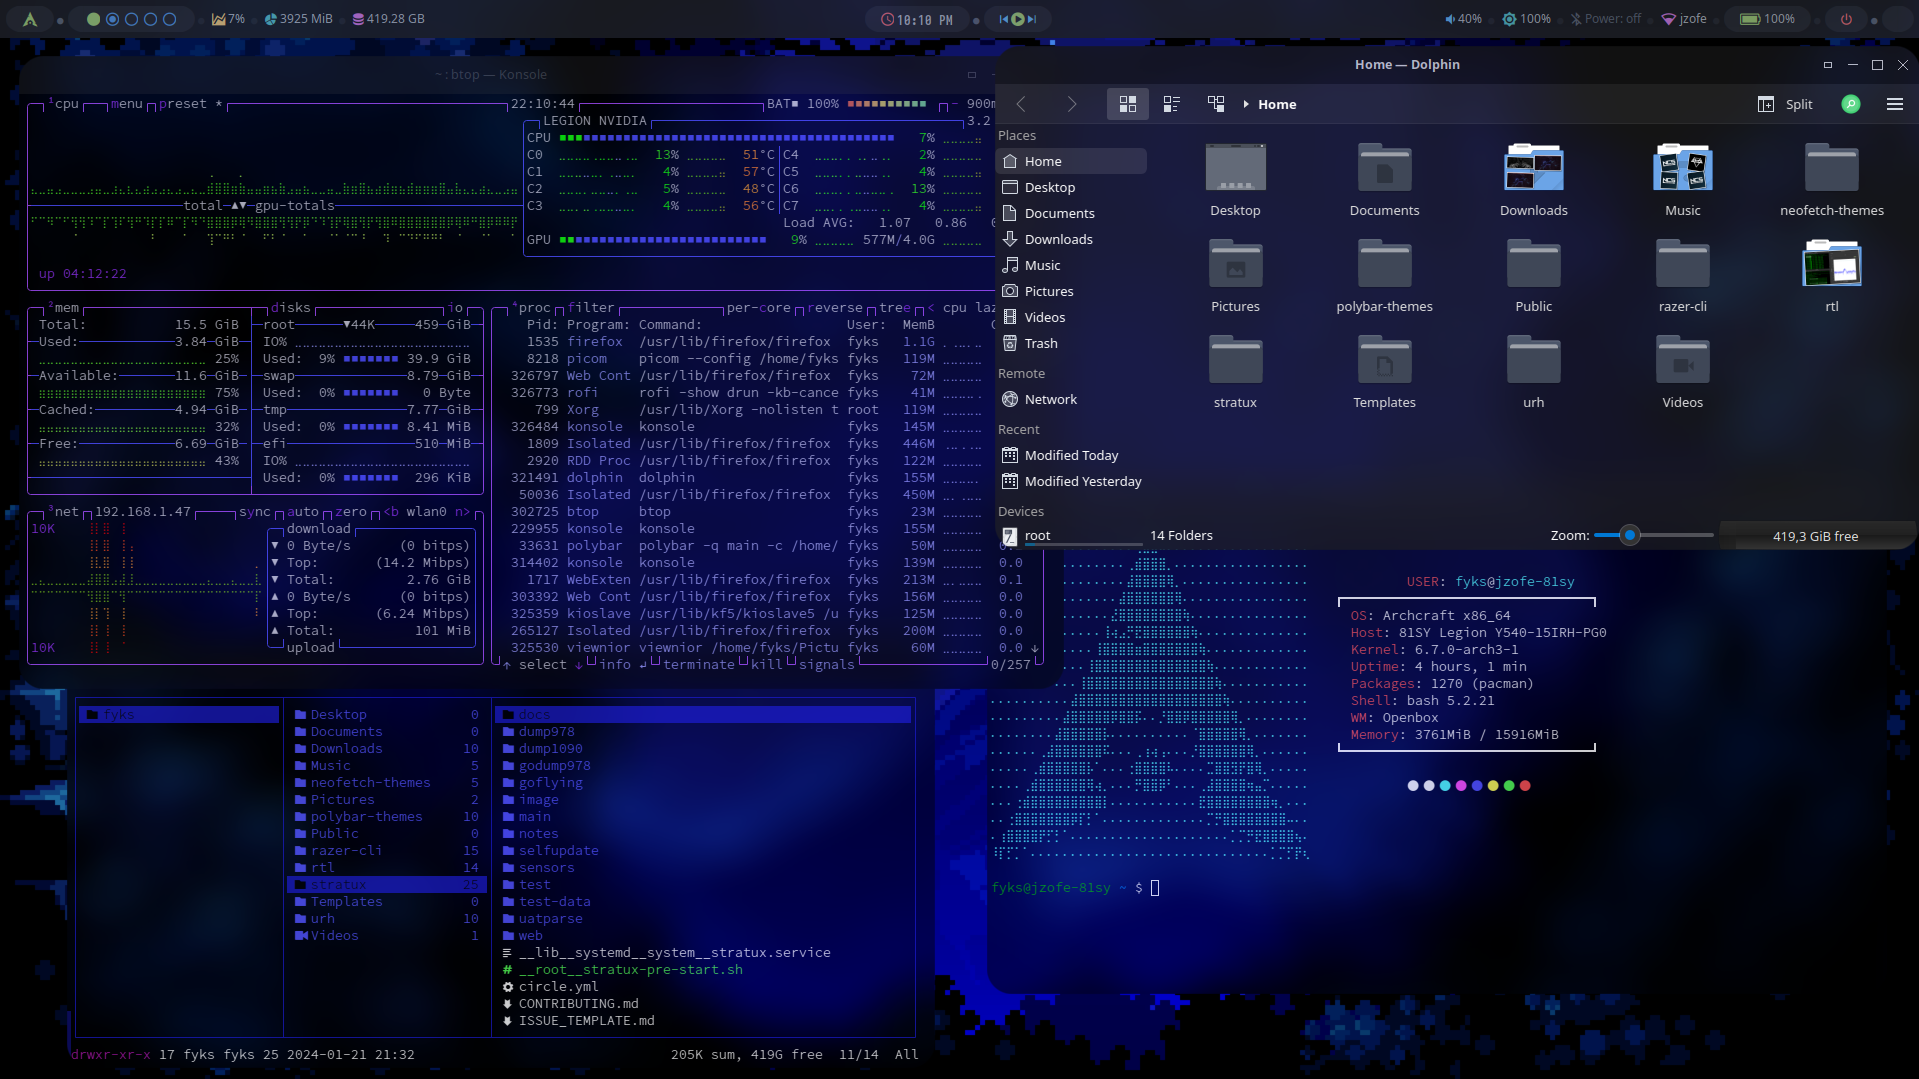
Task: Click the Home breadcrumb in Dolphin
Action: (1277, 104)
